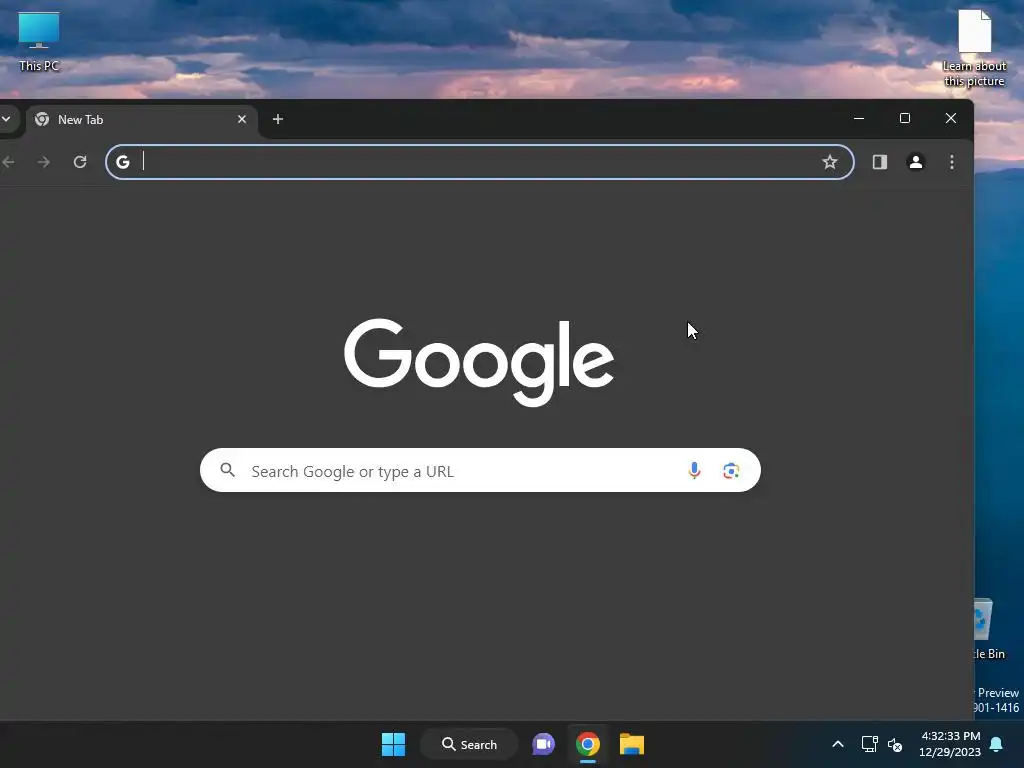This screenshot has width=1024, height=768.
Task: Click the Chrome back arrow
Action: point(8,162)
